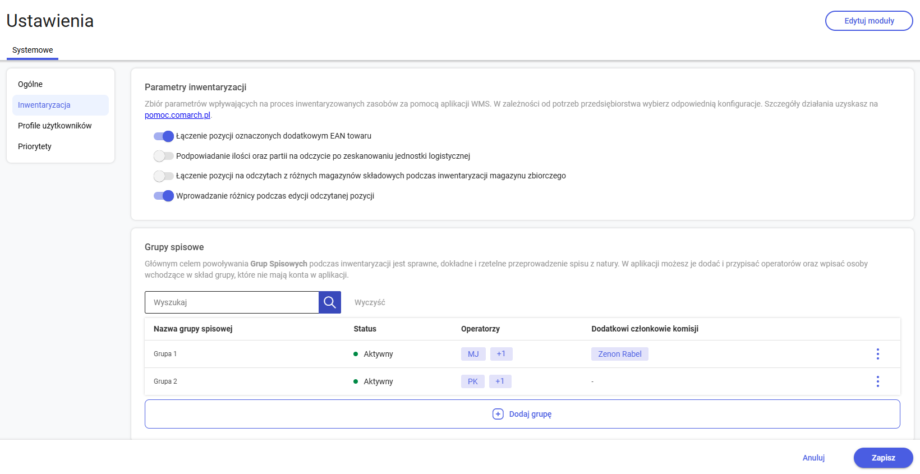Select Profile użytkowników in the sidebar
The image size is (920, 474).
[x=55, y=125]
